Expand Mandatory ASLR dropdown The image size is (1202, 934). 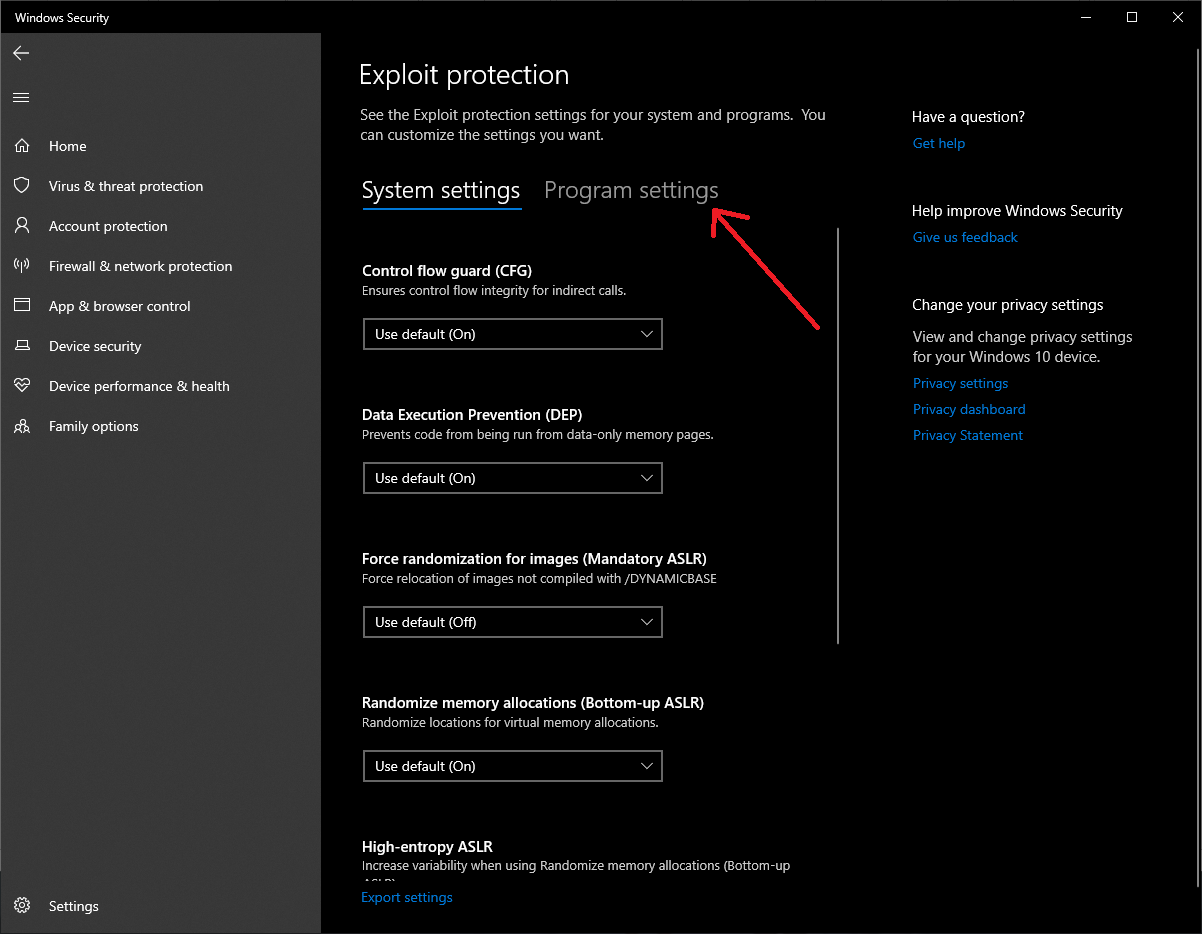pos(512,622)
